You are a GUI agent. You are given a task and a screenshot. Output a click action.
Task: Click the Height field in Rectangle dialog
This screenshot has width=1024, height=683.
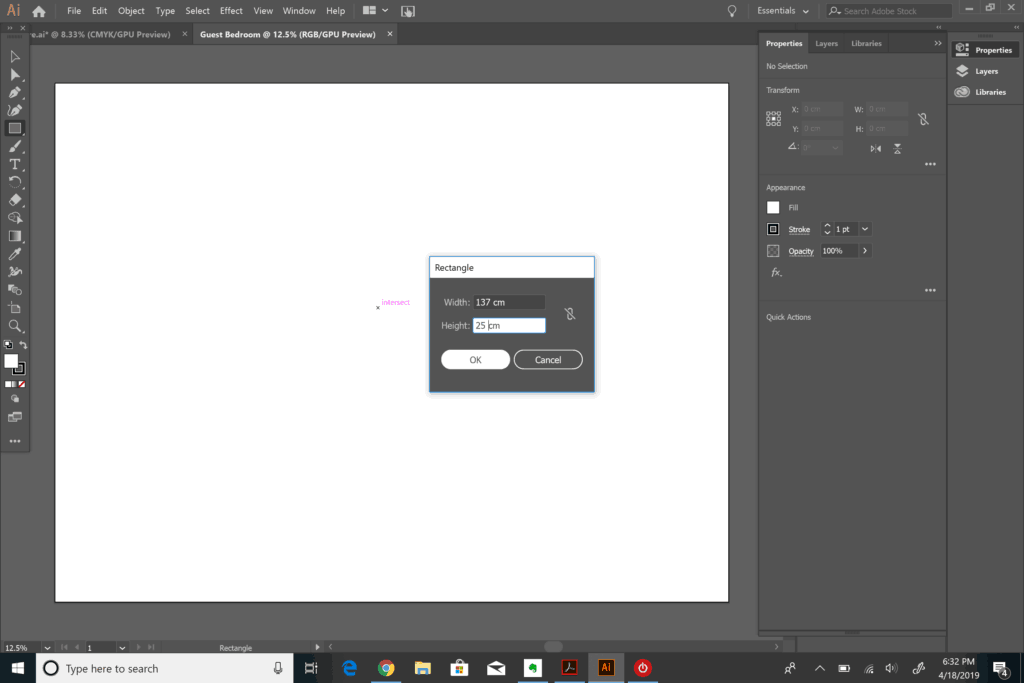click(x=509, y=325)
